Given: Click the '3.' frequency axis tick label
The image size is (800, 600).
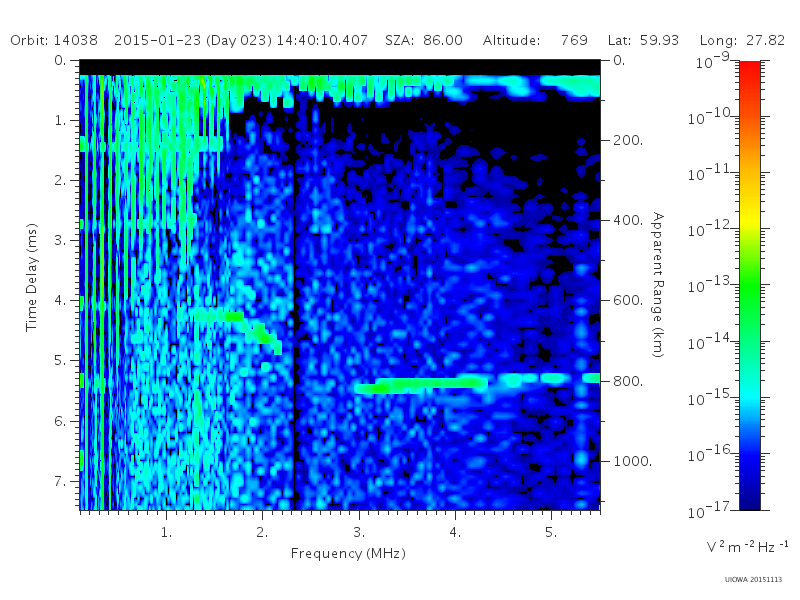Looking at the screenshot, I should 359,533.
